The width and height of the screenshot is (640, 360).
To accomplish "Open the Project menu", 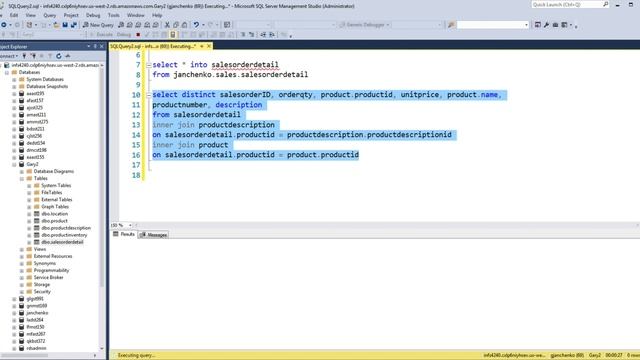I will pos(71,15).
